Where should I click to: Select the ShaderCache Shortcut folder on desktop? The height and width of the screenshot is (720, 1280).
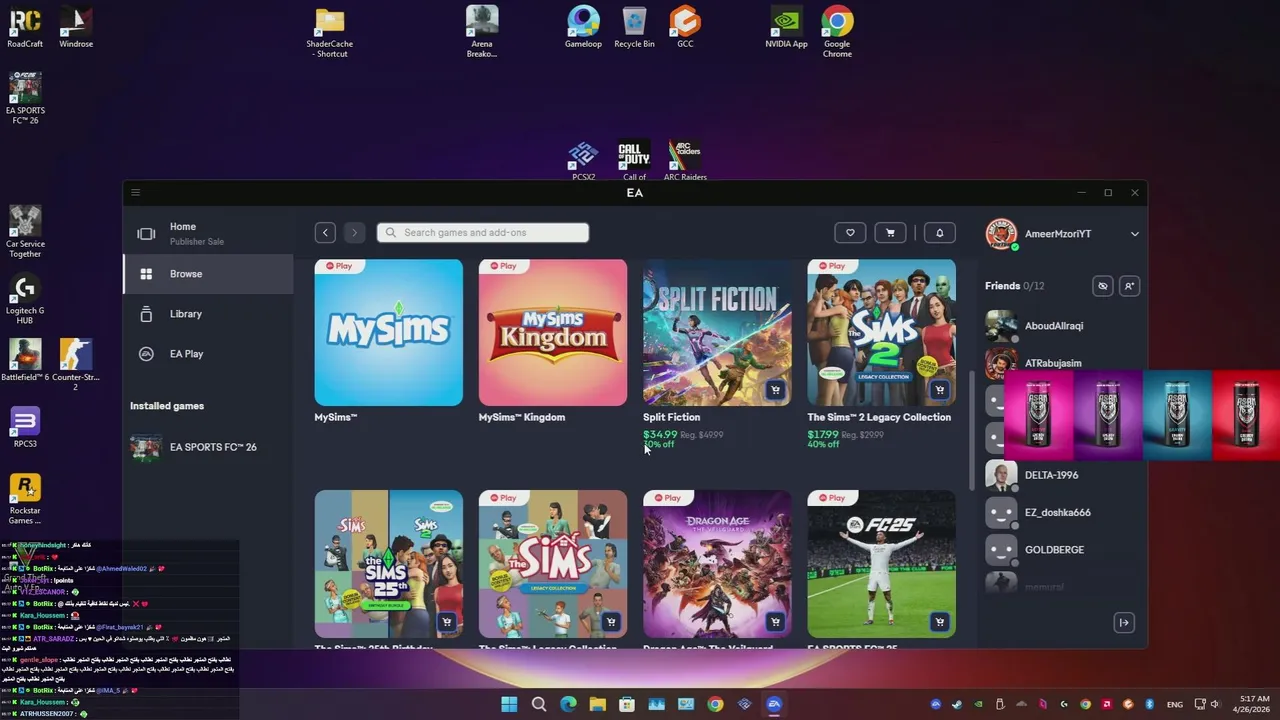click(330, 33)
